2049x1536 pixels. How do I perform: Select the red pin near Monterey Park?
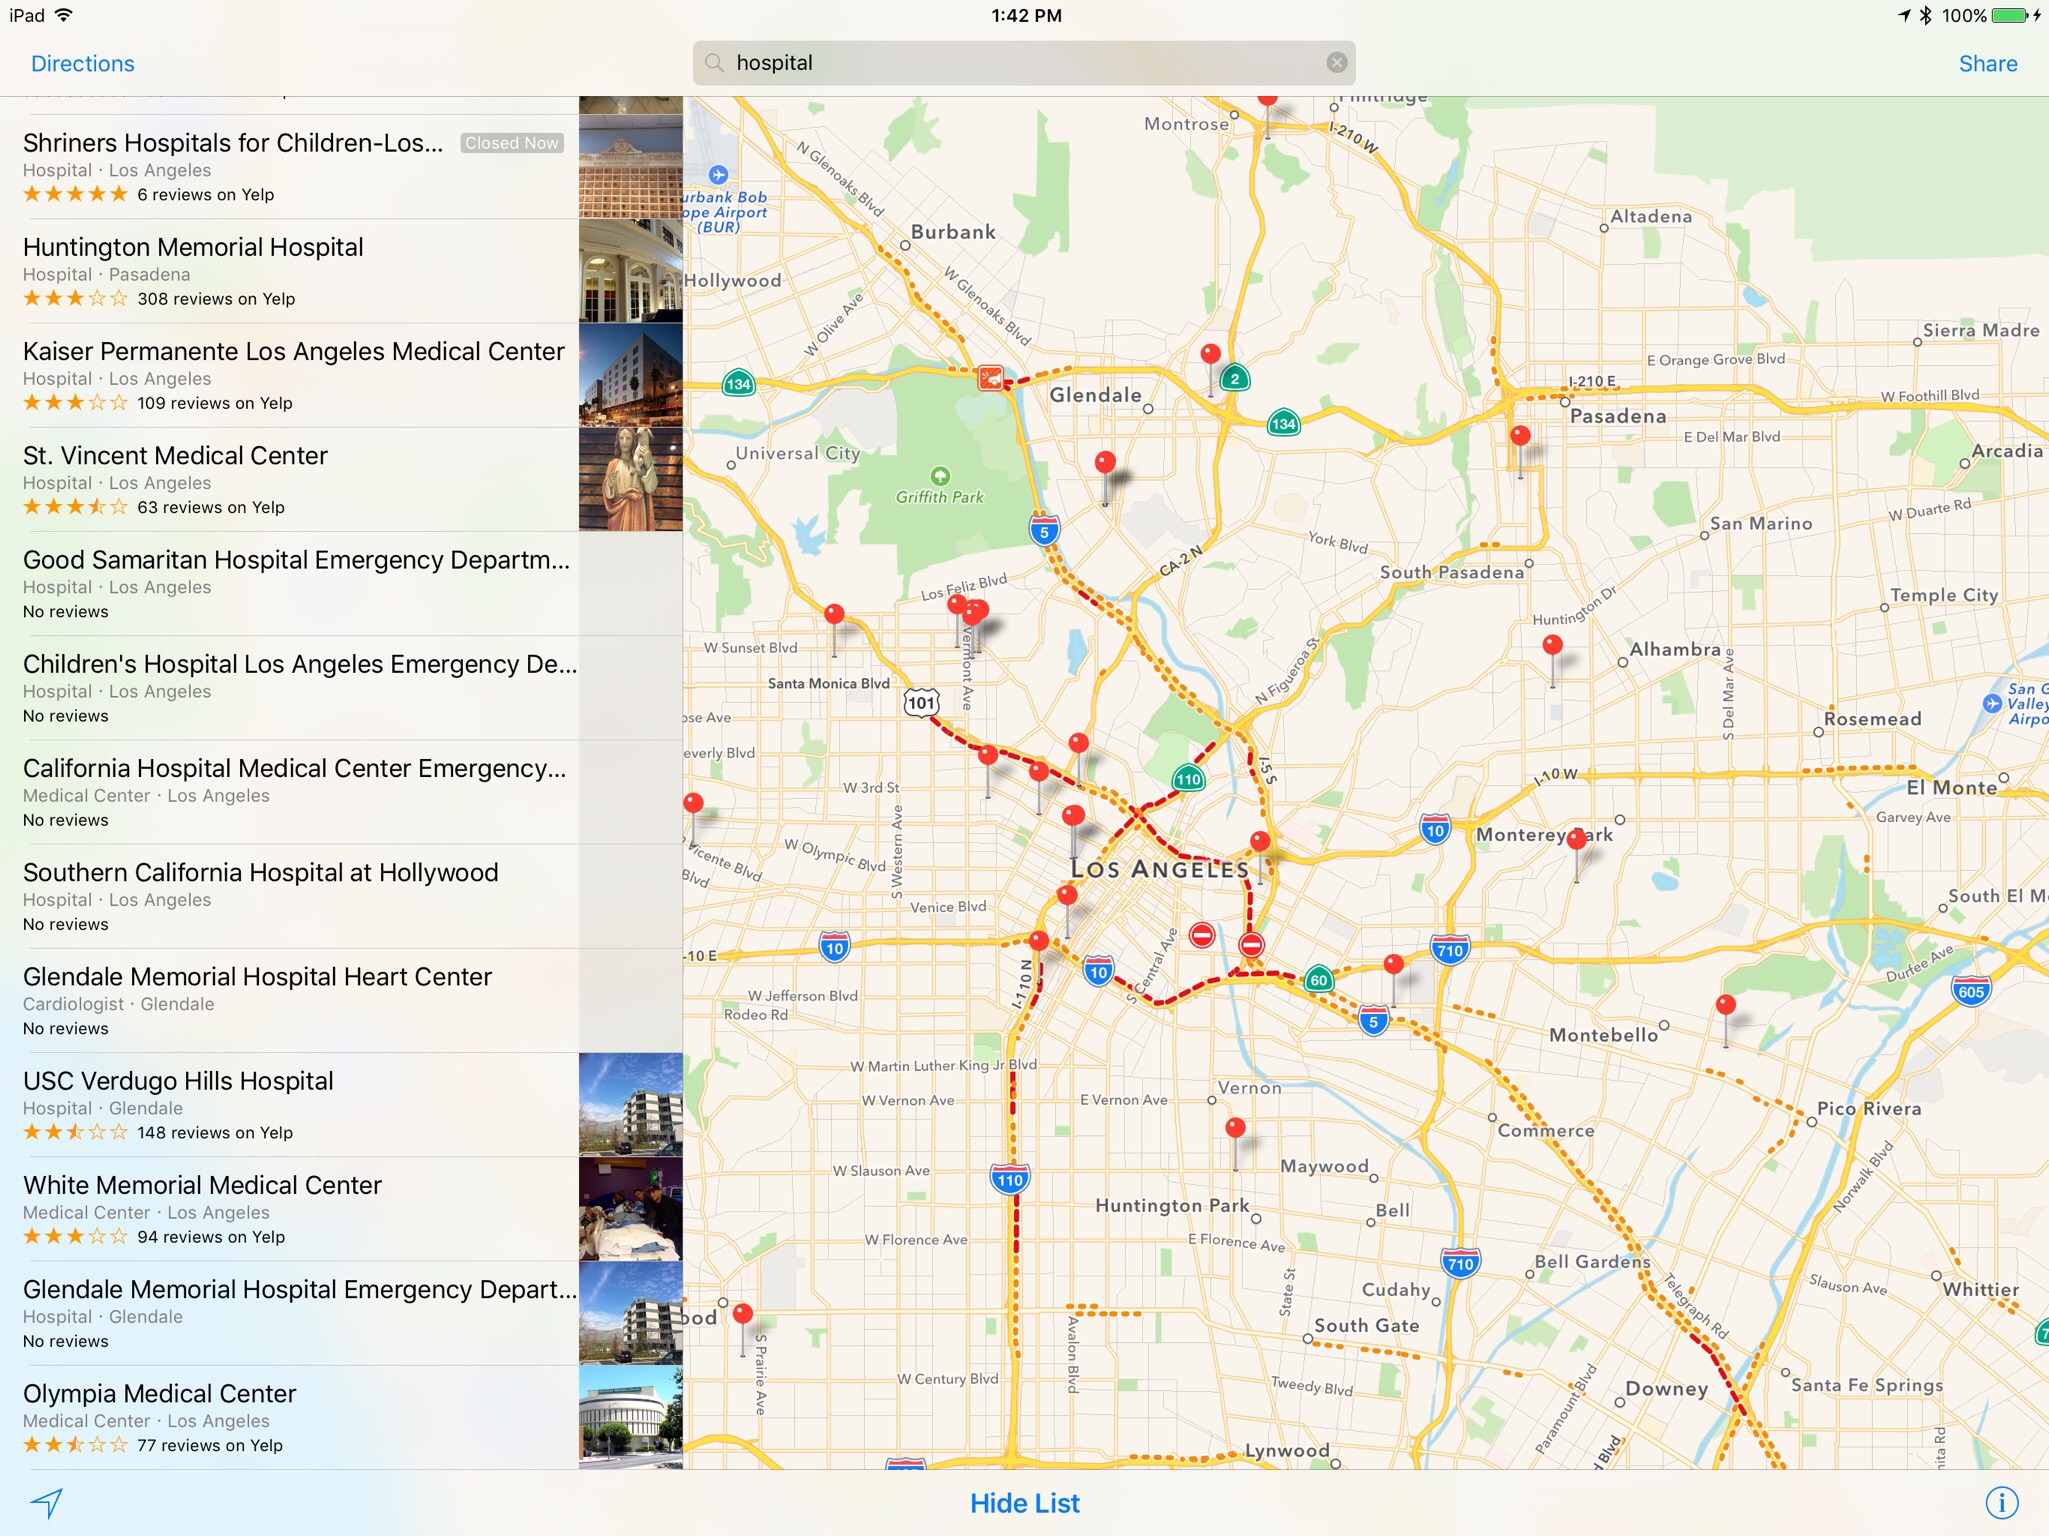click(1577, 839)
